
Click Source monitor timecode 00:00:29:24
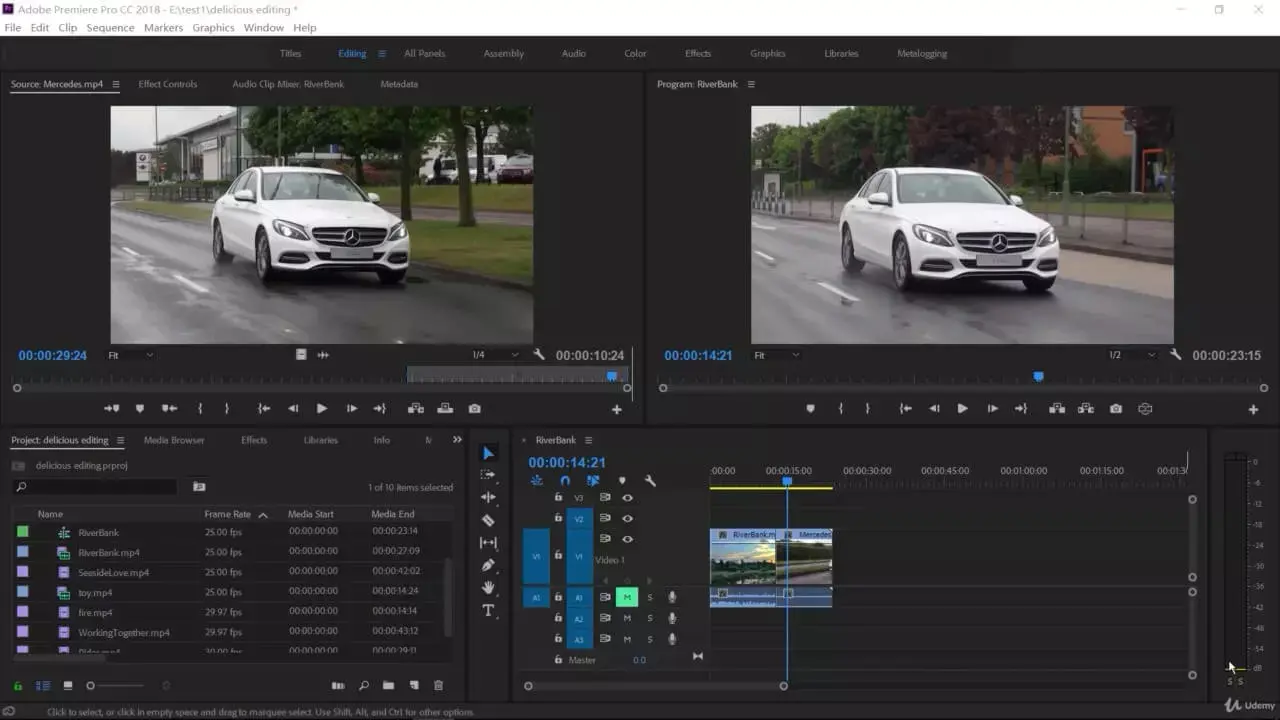[52, 355]
